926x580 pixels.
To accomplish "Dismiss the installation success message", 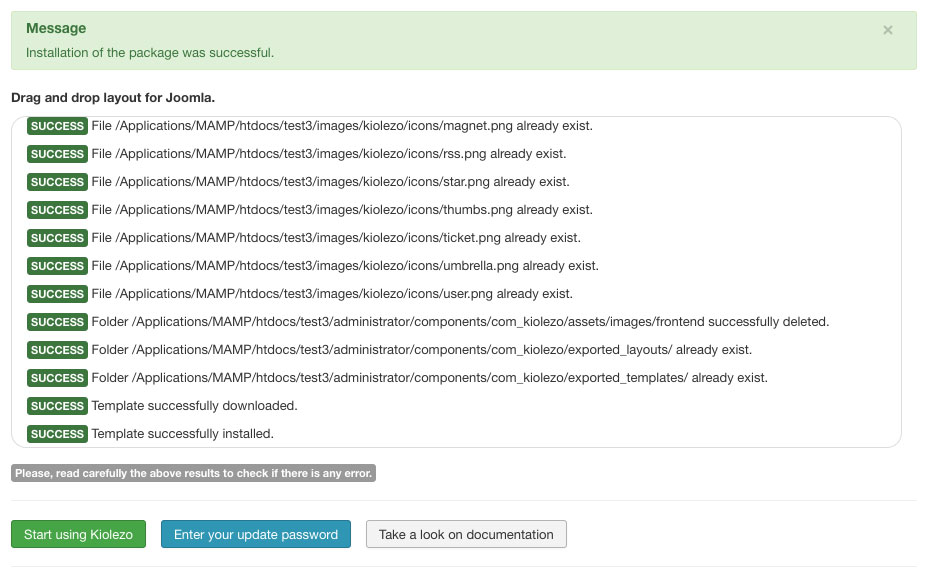I will pyautogui.click(x=888, y=30).
